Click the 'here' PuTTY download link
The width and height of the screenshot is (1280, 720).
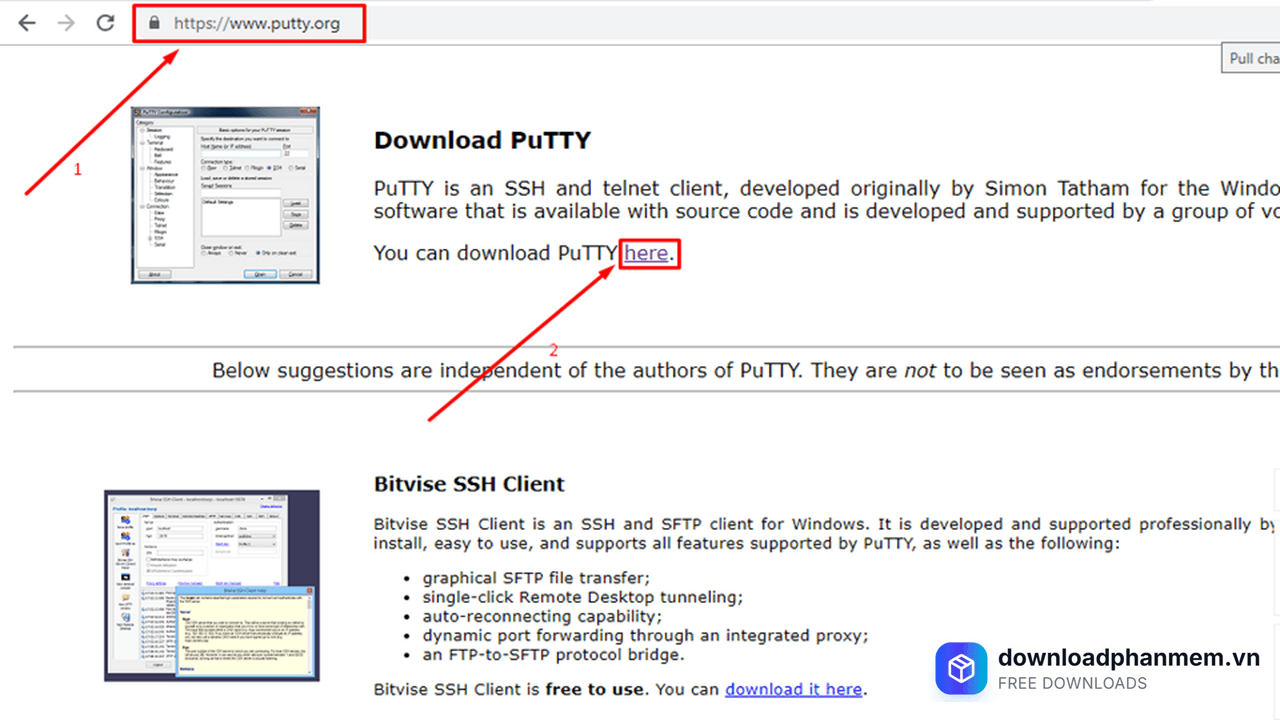[x=646, y=253]
